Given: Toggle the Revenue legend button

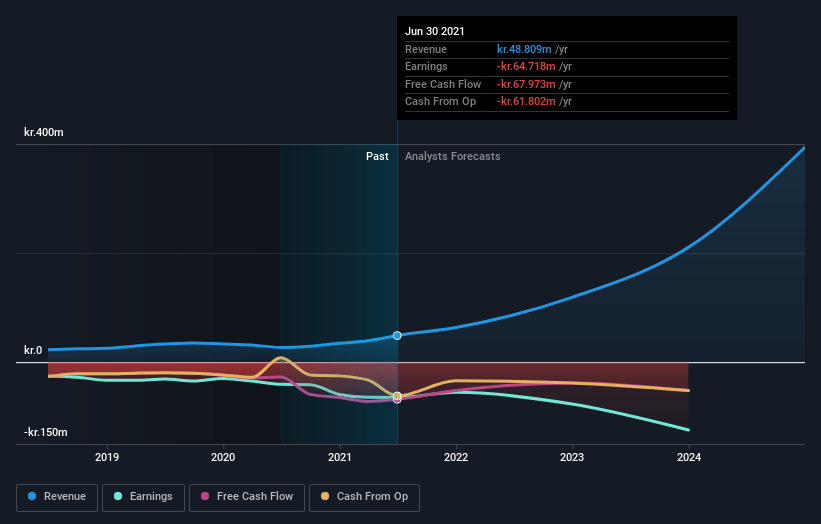Looking at the screenshot, I should 57,497.
